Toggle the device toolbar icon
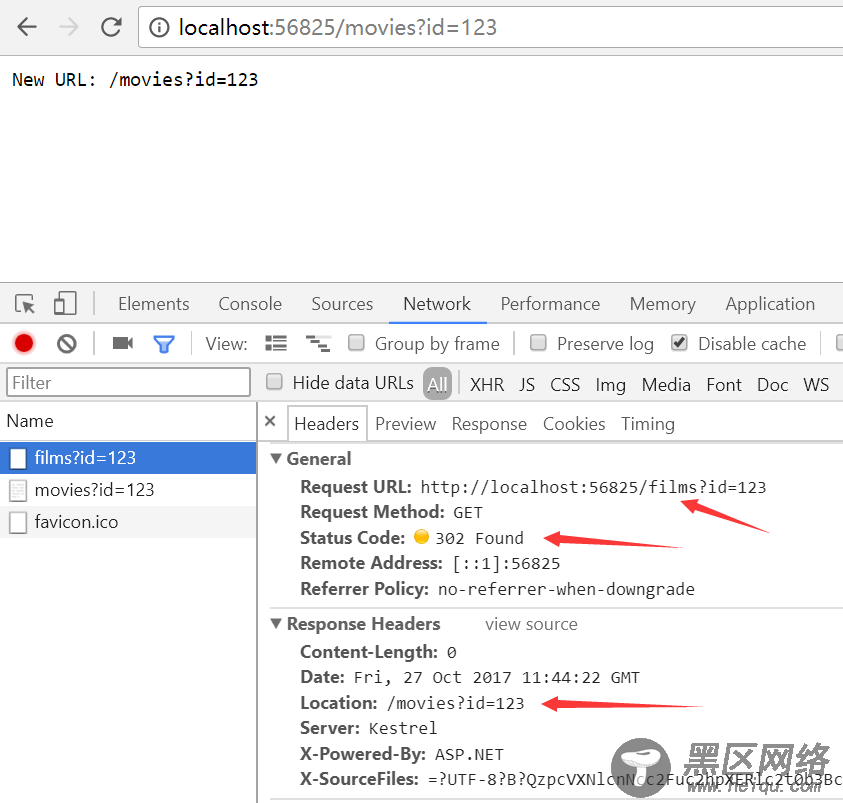 click(65, 303)
